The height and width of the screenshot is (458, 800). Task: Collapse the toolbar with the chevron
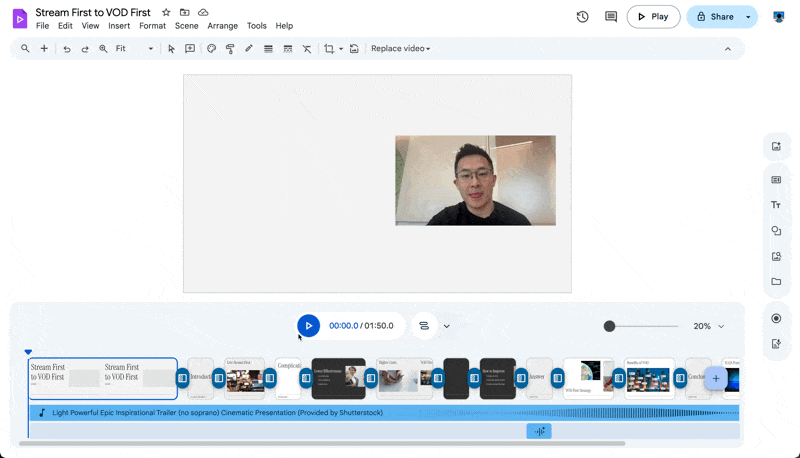click(x=728, y=49)
